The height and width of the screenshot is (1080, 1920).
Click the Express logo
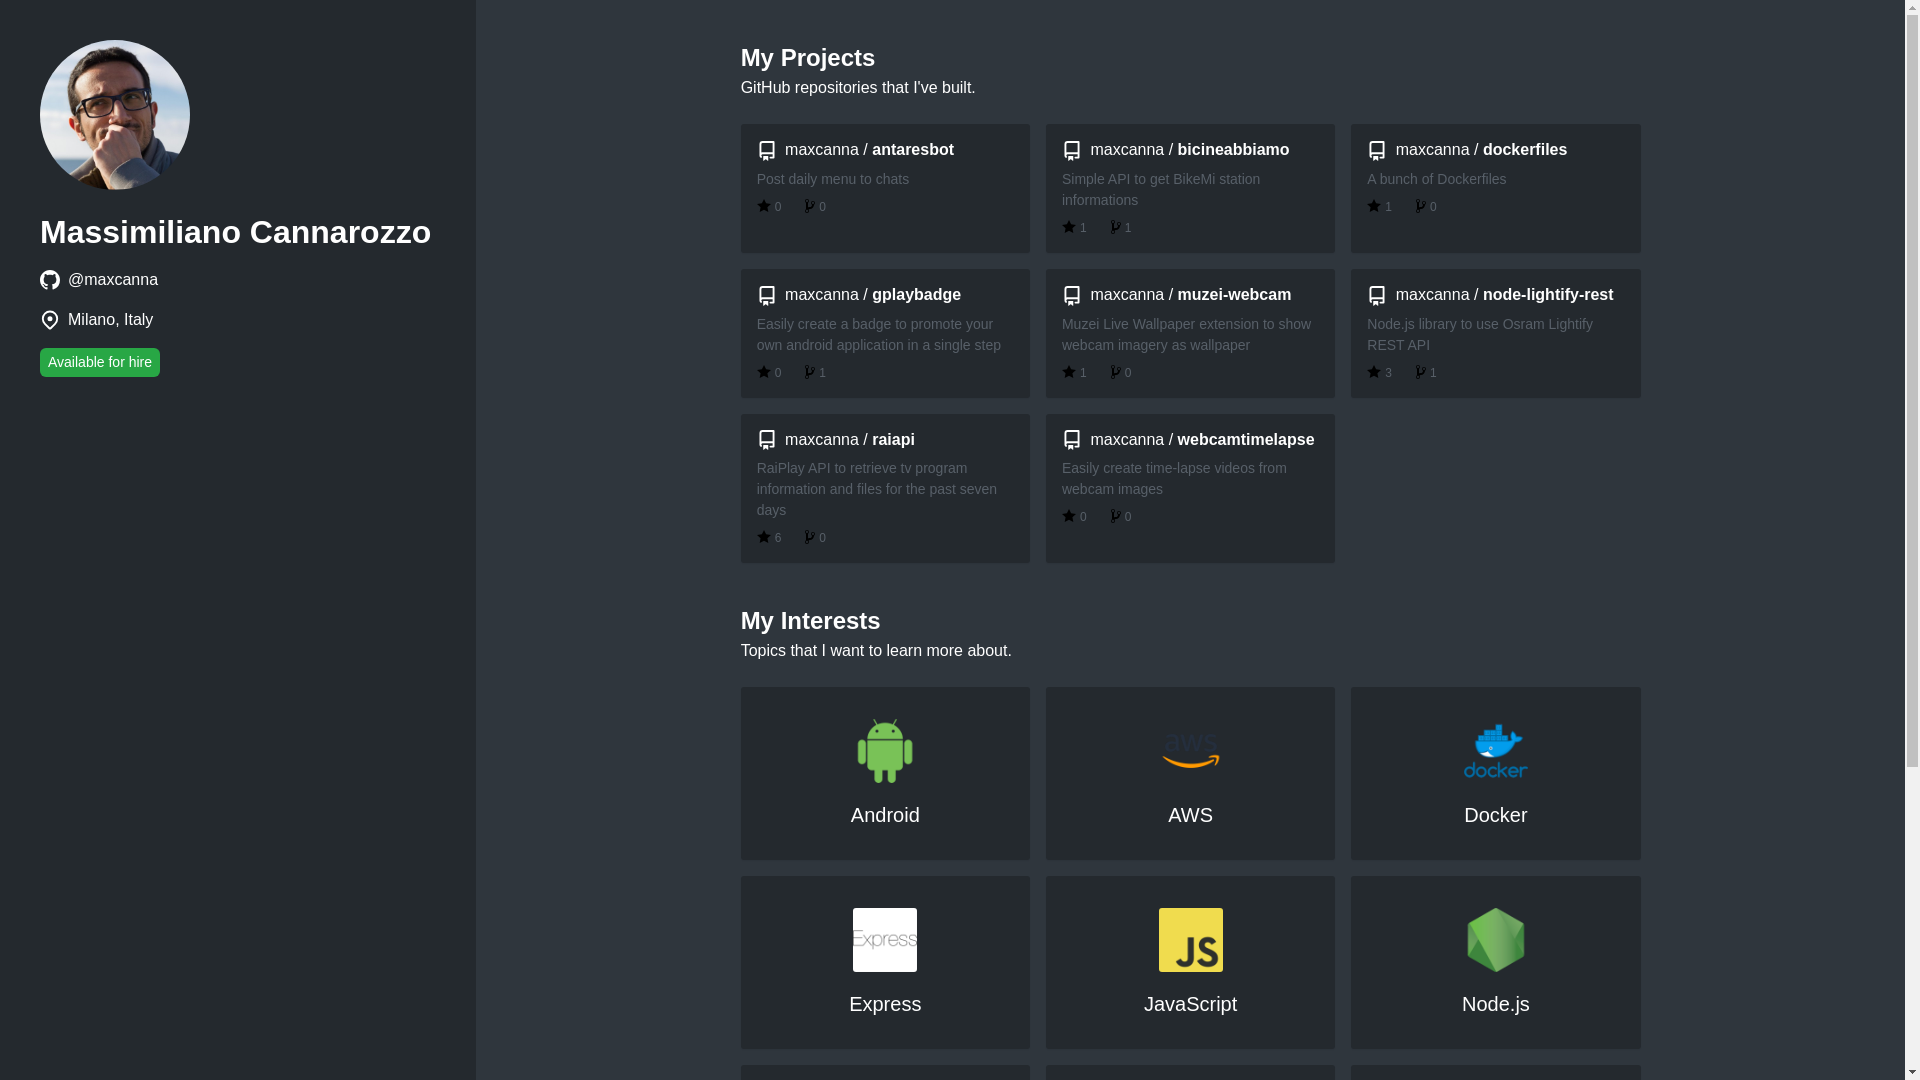[x=885, y=940]
